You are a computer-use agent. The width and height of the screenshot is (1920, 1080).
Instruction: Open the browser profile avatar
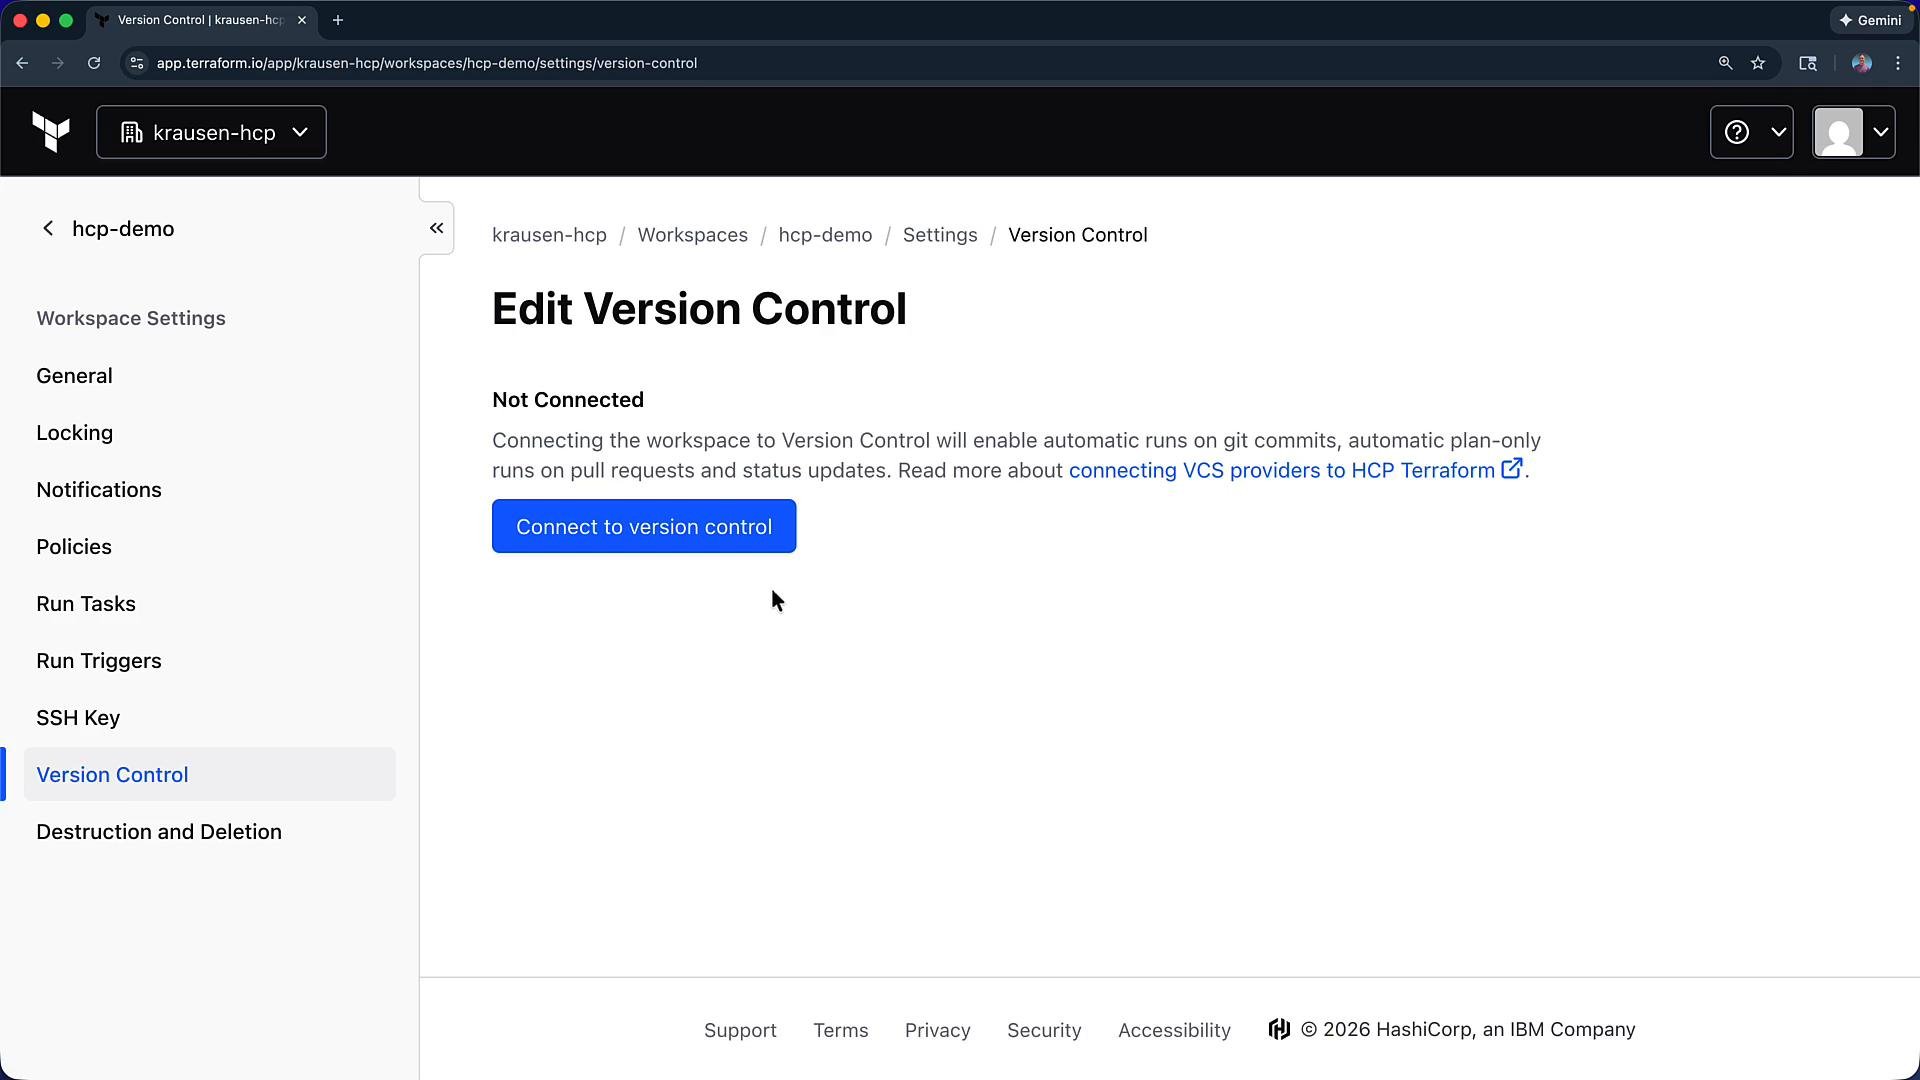pyautogui.click(x=1861, y=63)
